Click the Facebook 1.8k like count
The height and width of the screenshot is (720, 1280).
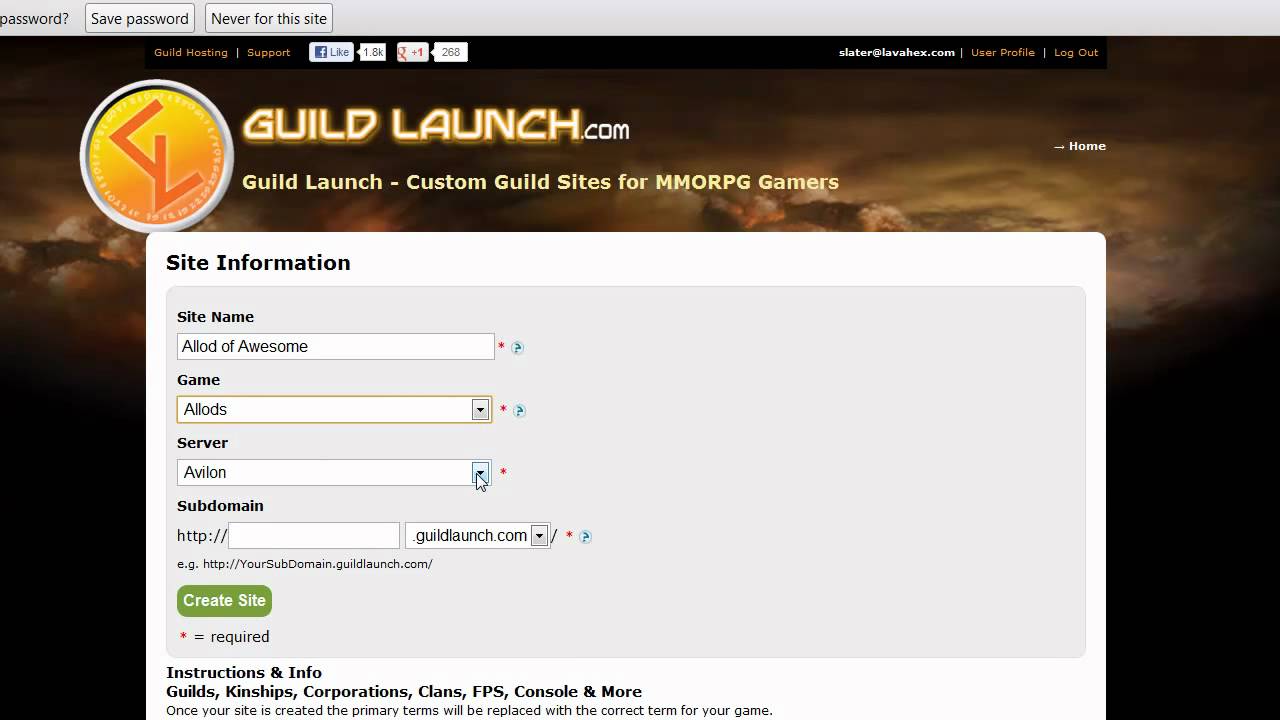(x=372, y=52)
